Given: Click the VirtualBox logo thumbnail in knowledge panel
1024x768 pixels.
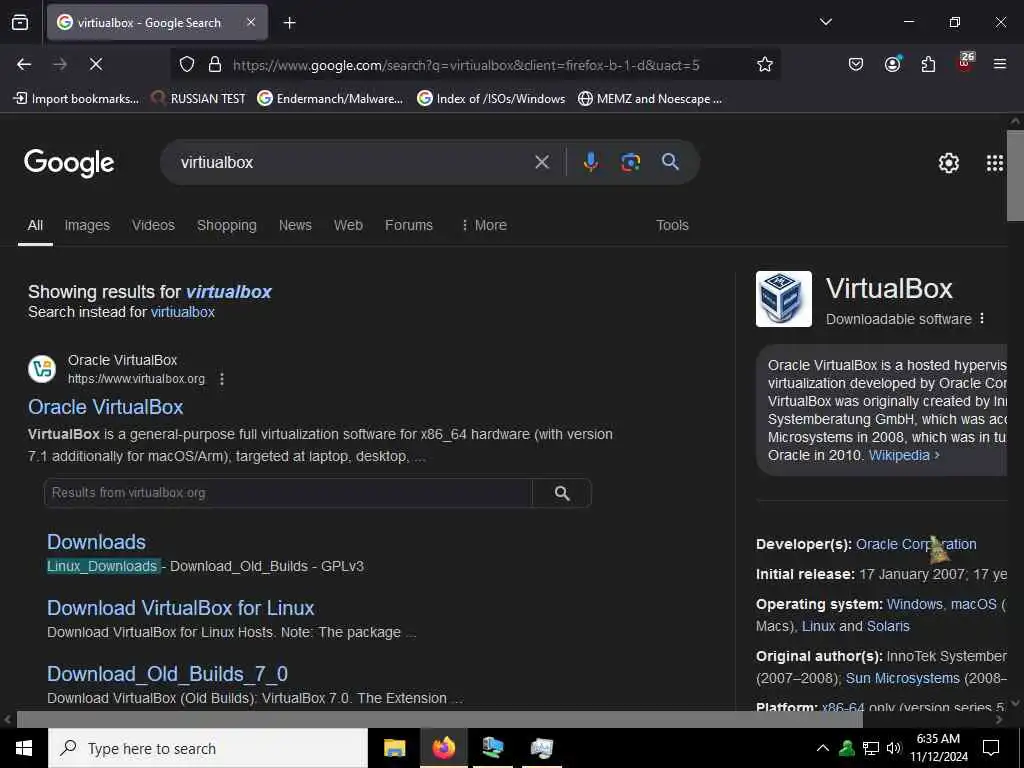Looking at the screenshot, I should pos(784,298).
